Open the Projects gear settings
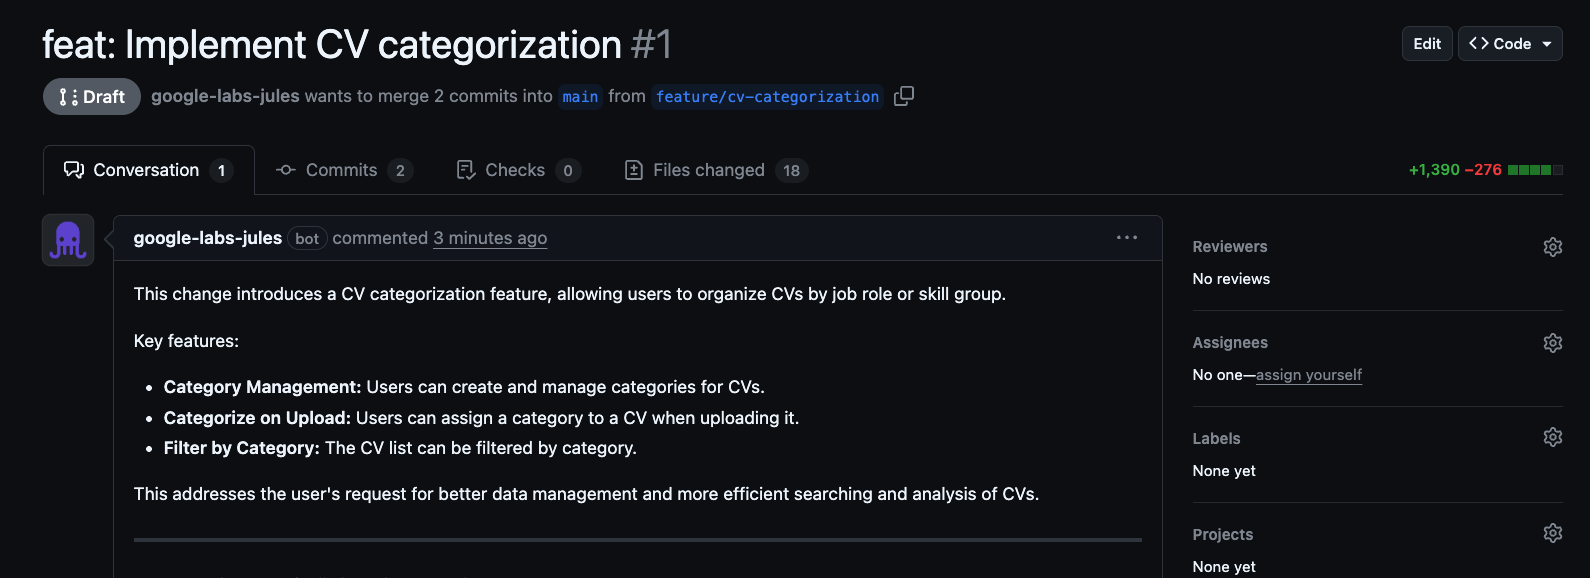The height and width of the screenshot is (578, 1590). (x=1552, y=533)
